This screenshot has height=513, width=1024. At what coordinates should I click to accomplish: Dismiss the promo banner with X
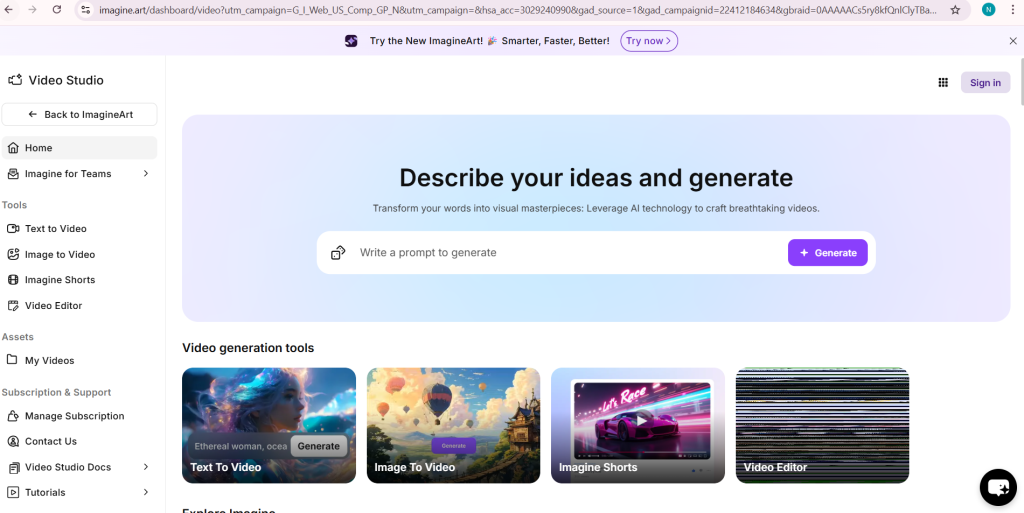[x=1012, y=41]
